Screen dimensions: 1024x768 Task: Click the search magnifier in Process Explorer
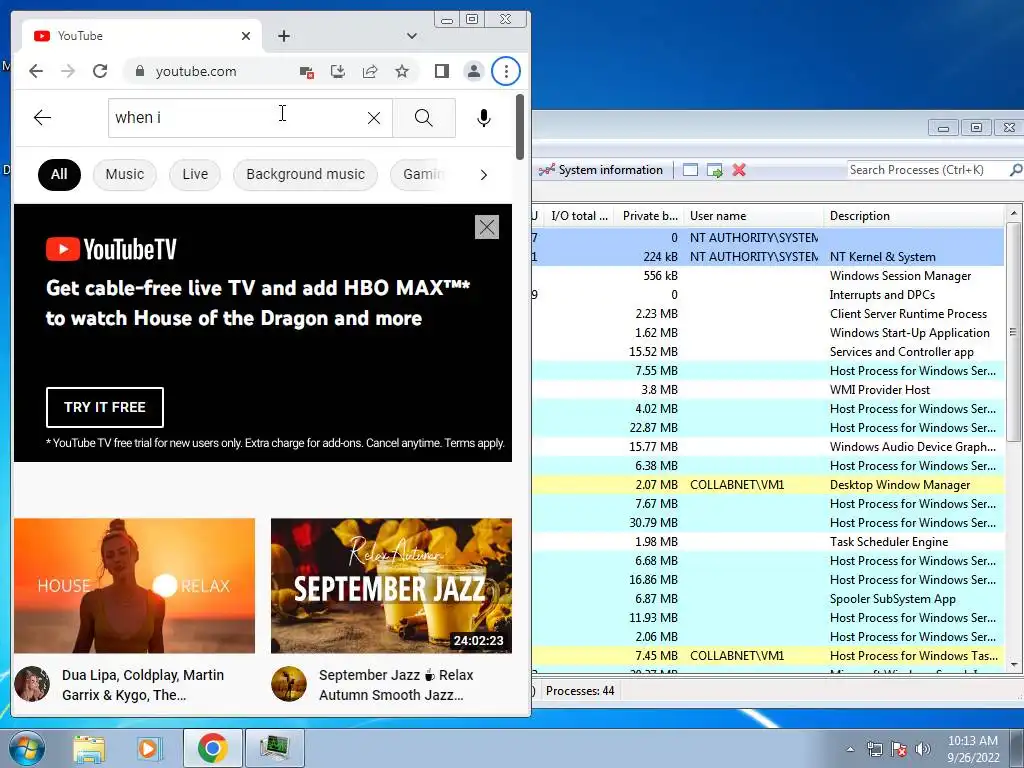(1016, 170)
